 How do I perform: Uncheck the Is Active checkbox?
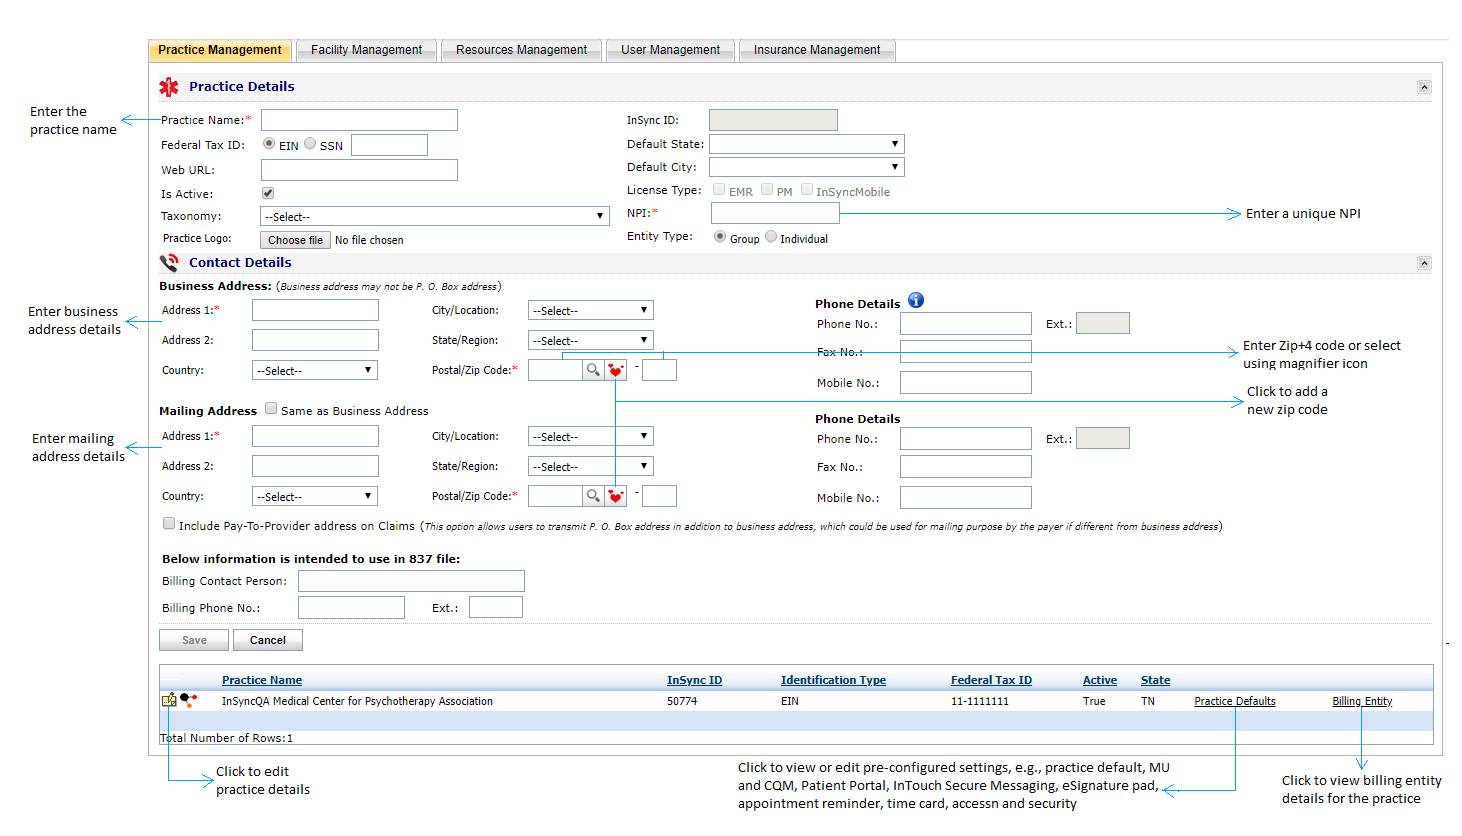268,193
